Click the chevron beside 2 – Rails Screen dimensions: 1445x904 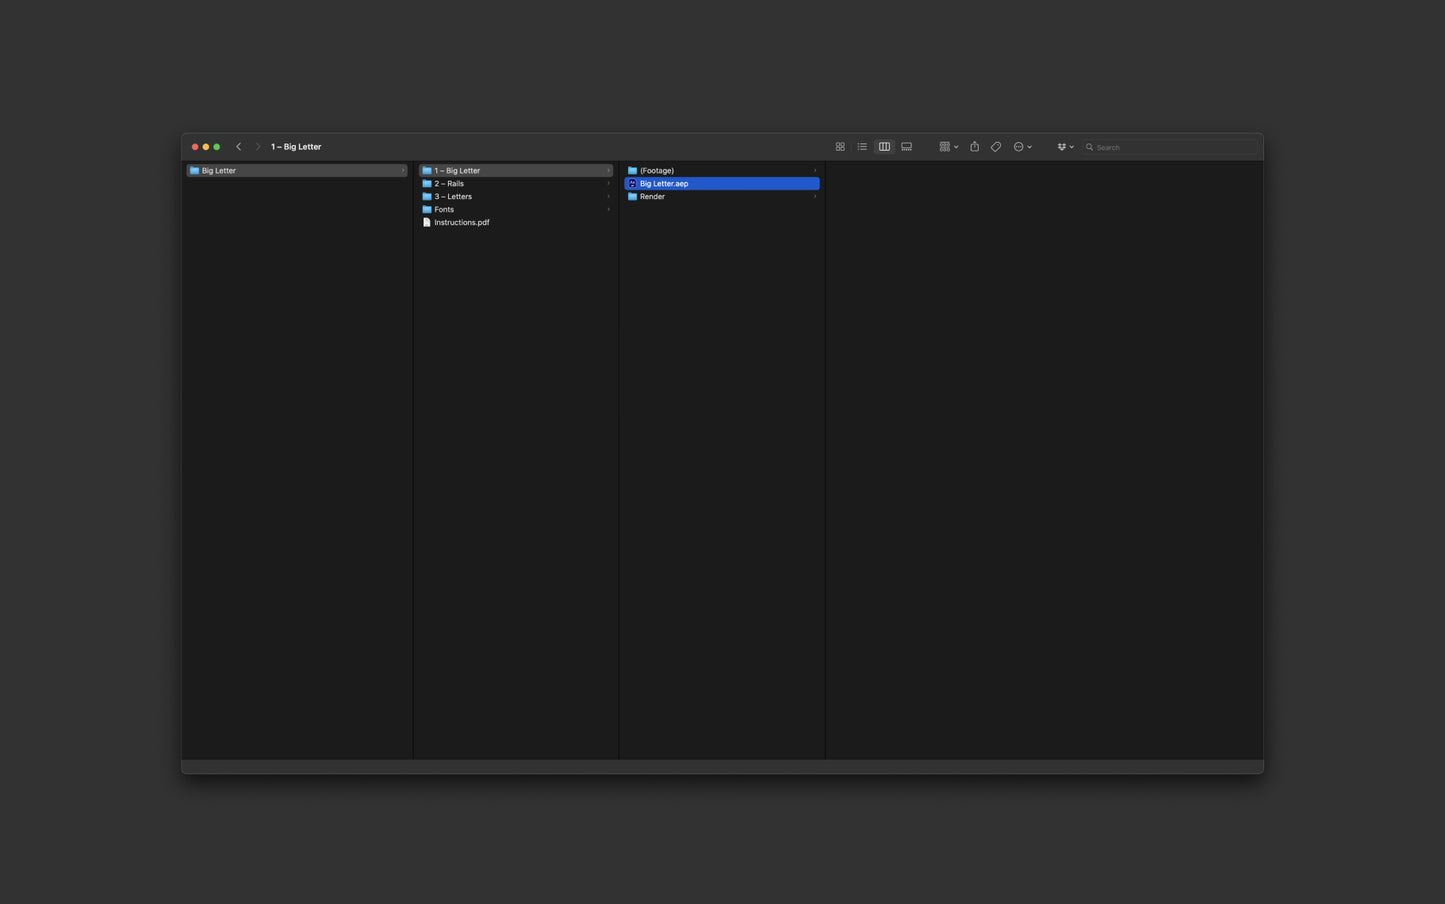pyautogui.click(x=608, y=184)
